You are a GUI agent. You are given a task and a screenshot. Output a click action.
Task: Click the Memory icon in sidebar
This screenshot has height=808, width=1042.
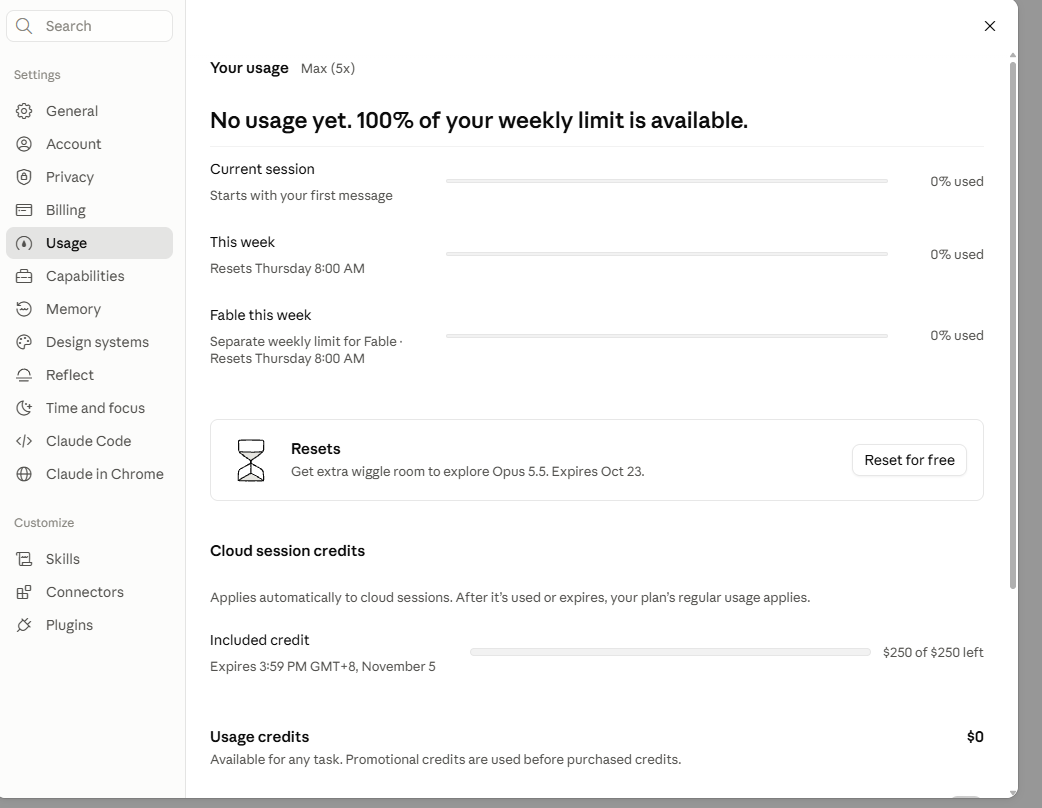pyautogui.click(x=24, y=309)
